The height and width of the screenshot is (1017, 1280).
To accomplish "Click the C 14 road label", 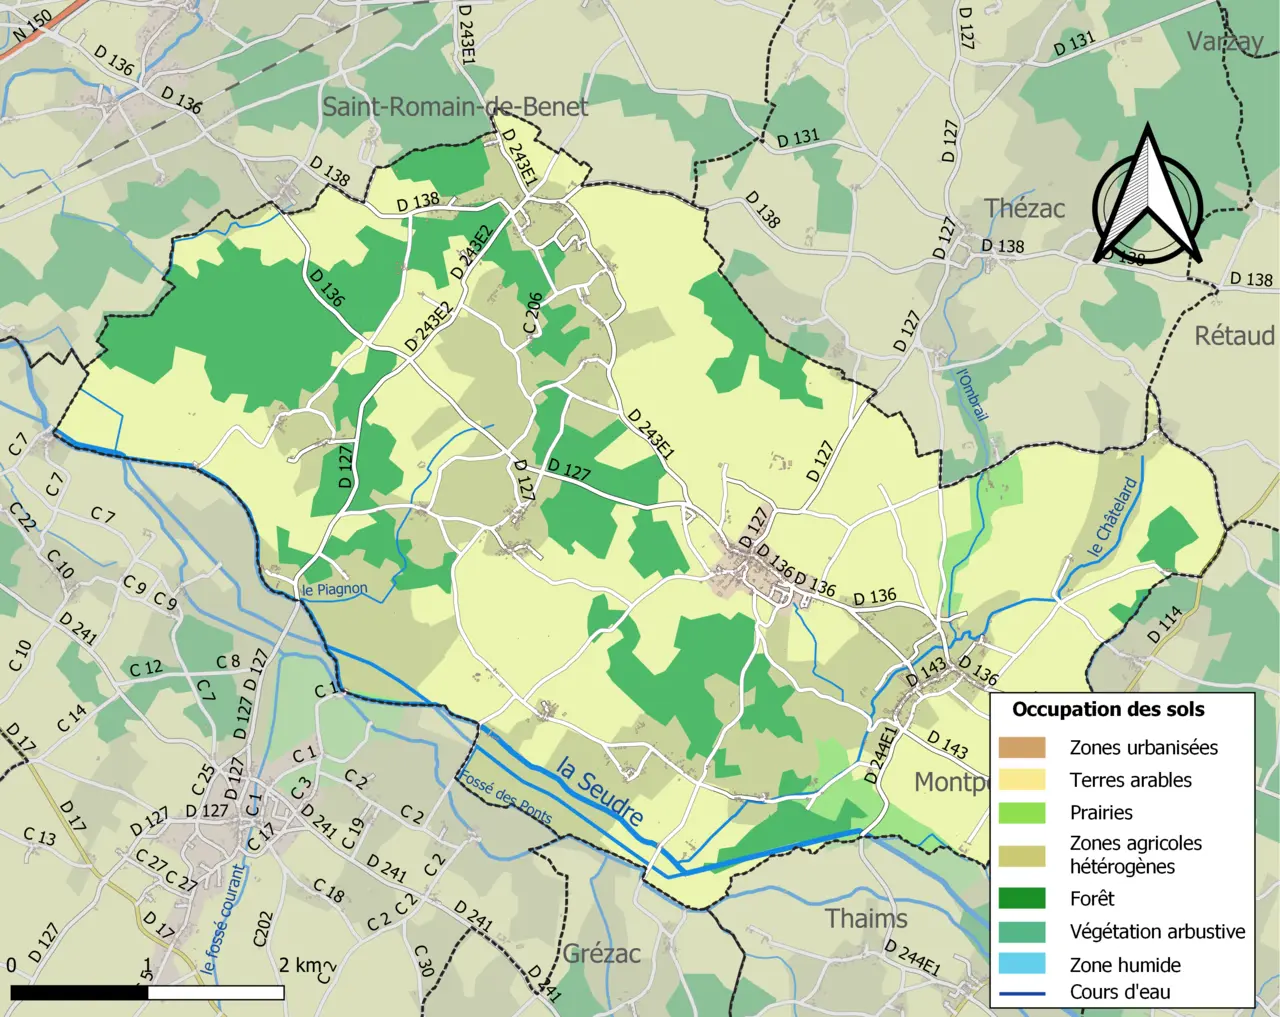I will (71, 718).
